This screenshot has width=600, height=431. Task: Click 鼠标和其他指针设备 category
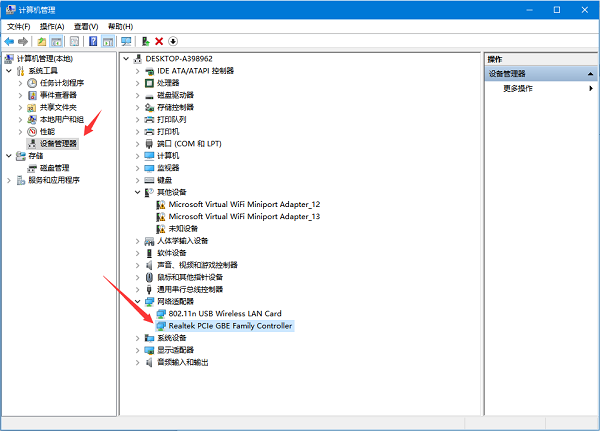190,277
